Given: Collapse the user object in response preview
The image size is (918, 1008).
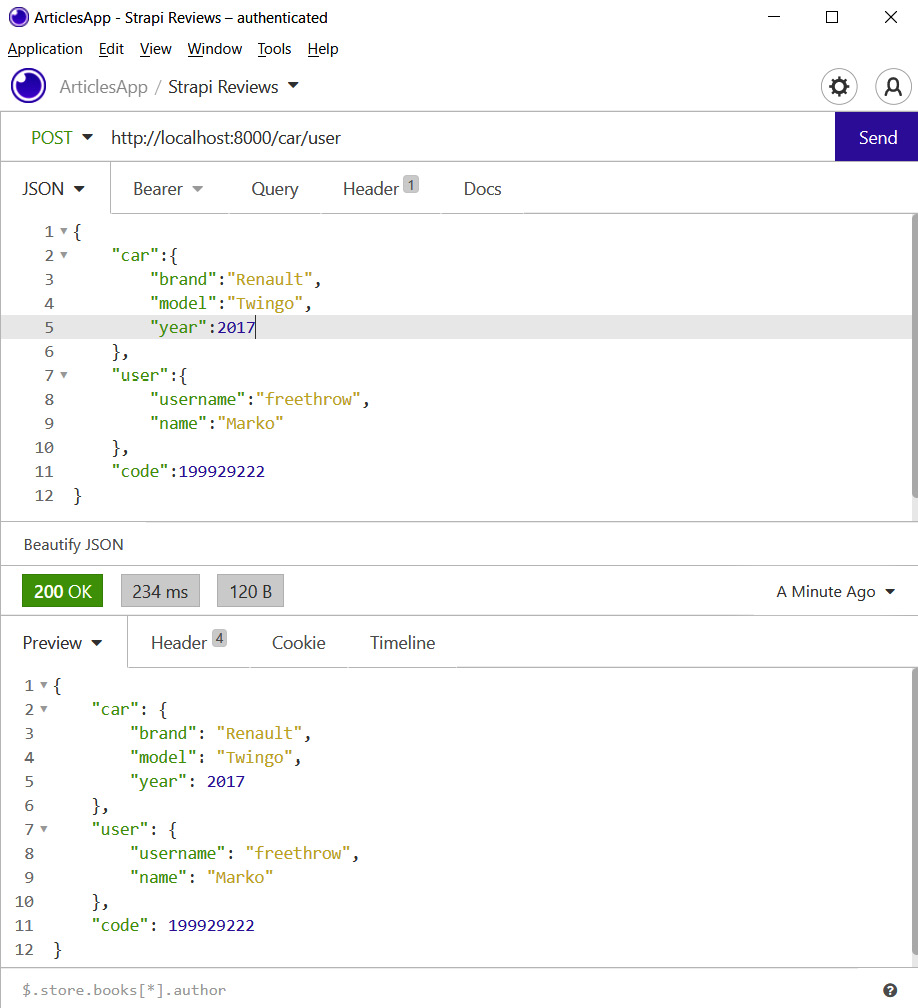Looking at the screenshot, I should point(41,829).
